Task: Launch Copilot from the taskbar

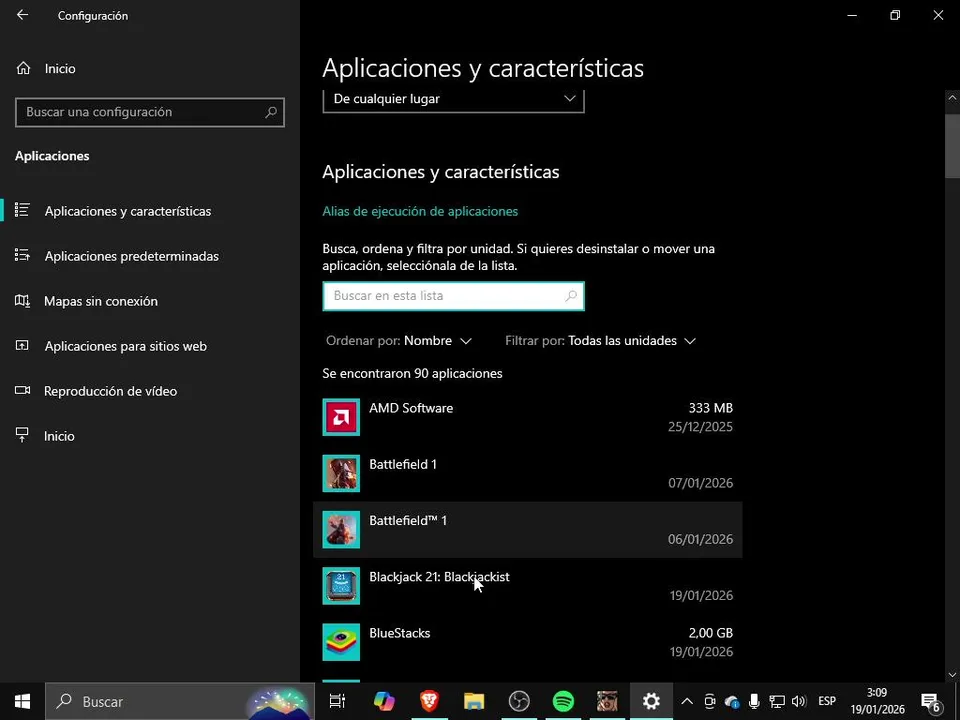Action: coord(384,702)
